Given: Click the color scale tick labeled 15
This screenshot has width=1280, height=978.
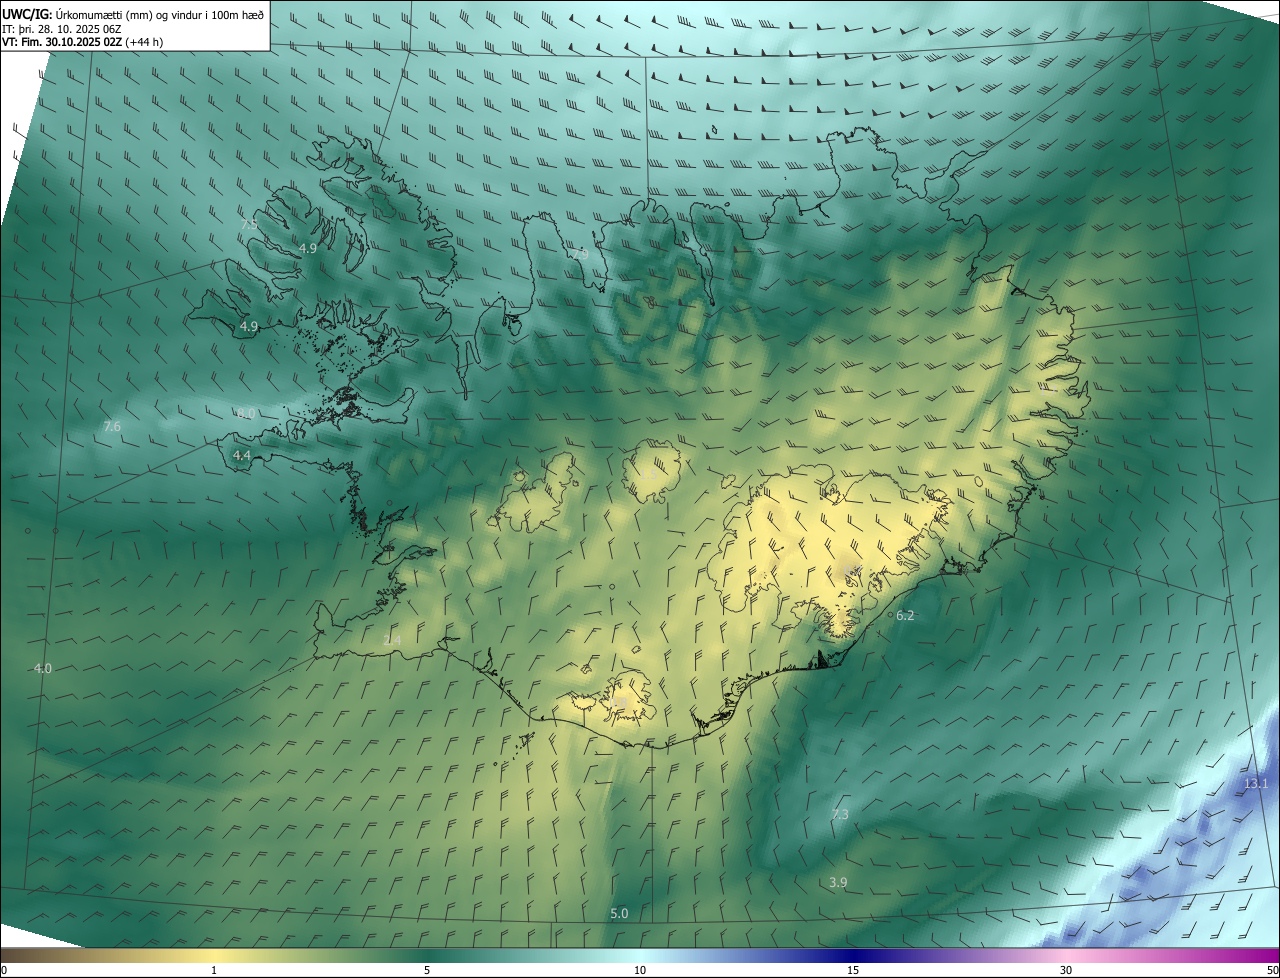Looking at the screenshot, I should click(x=853, y=970).
